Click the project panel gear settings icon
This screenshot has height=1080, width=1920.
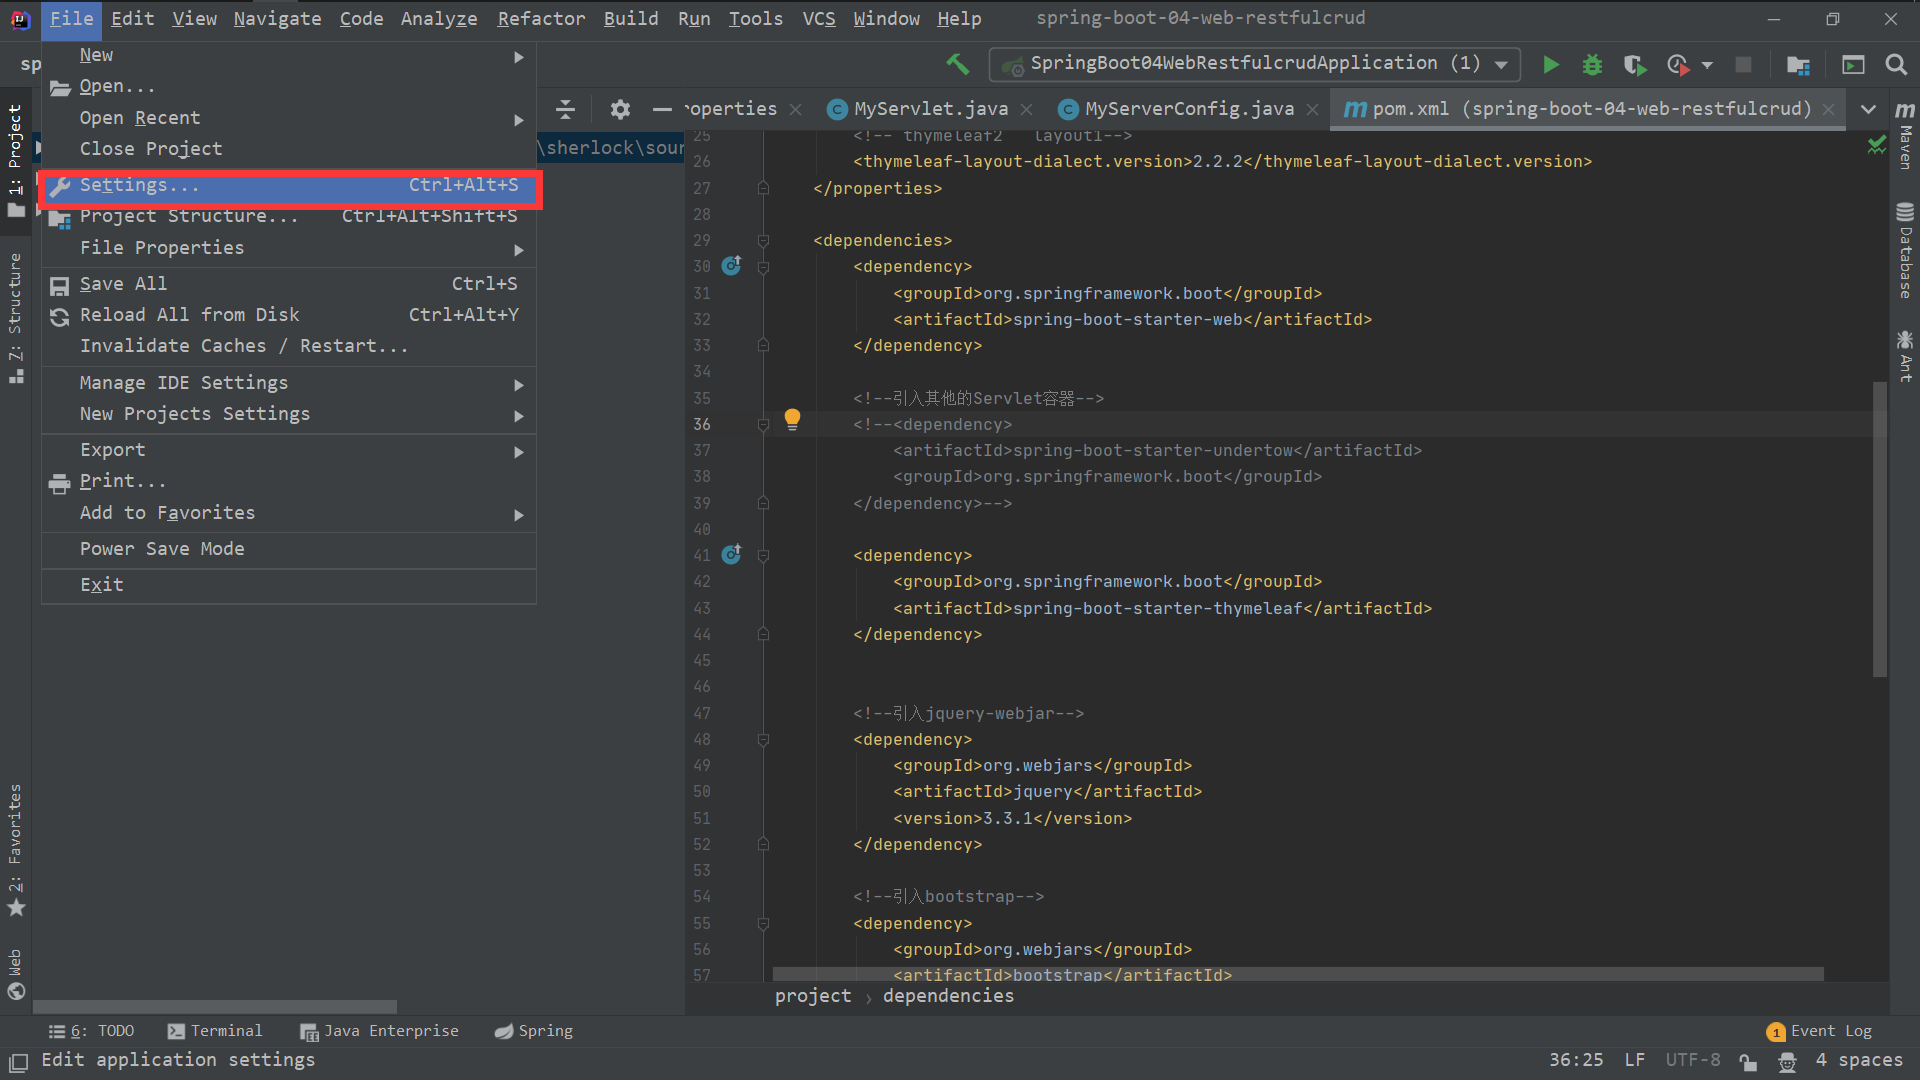(620, 109)
